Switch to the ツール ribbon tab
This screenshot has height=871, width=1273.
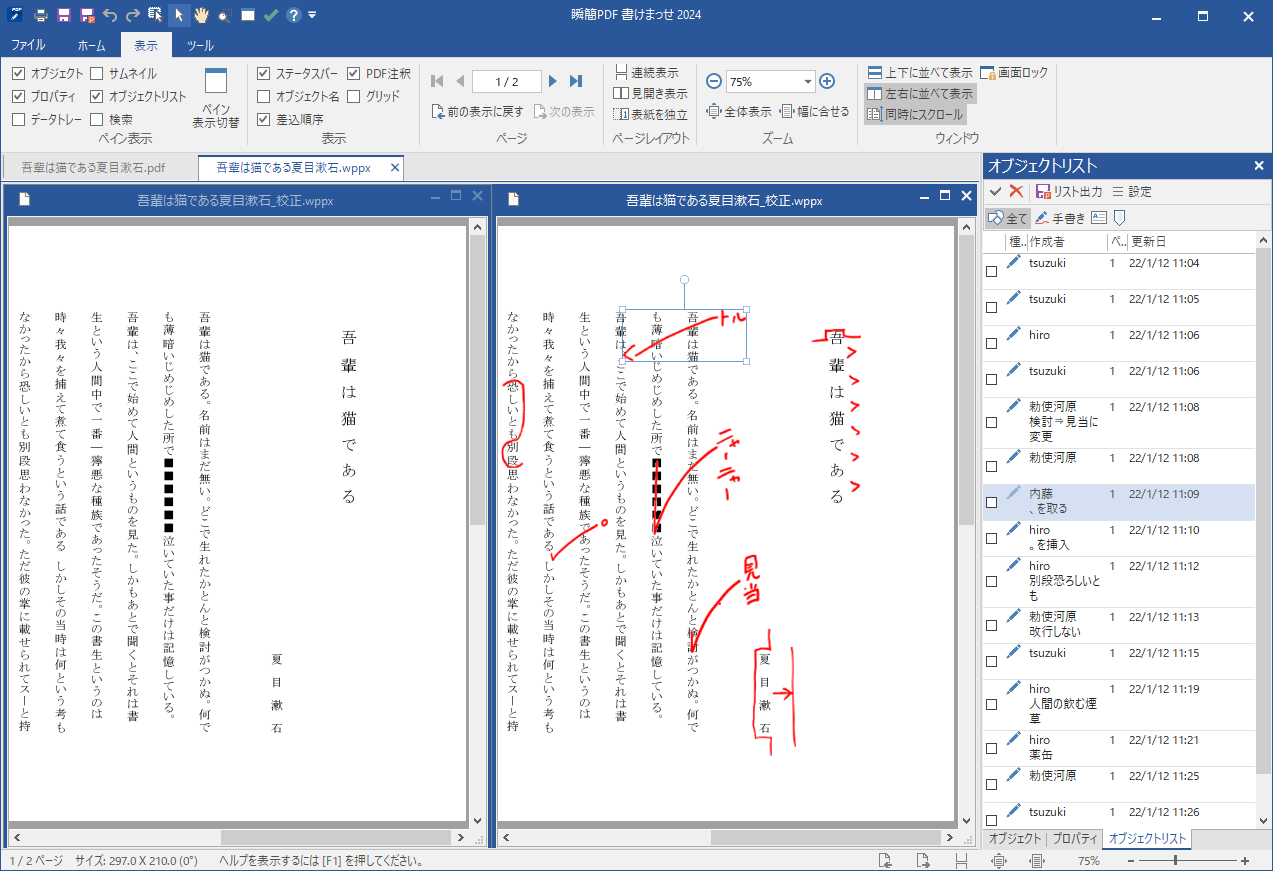click(200, 46)
